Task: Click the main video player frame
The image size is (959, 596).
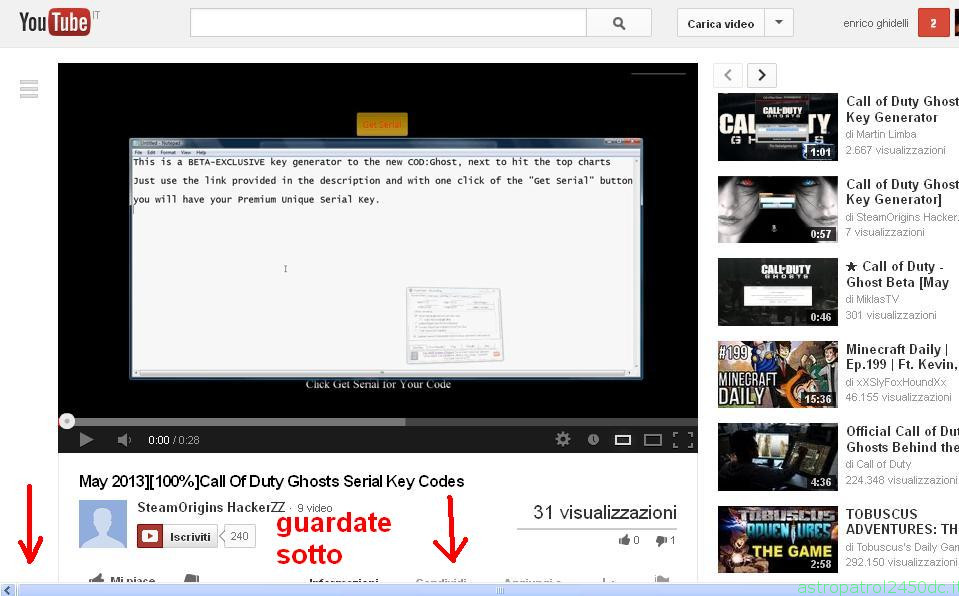Action: coord(378,240)
